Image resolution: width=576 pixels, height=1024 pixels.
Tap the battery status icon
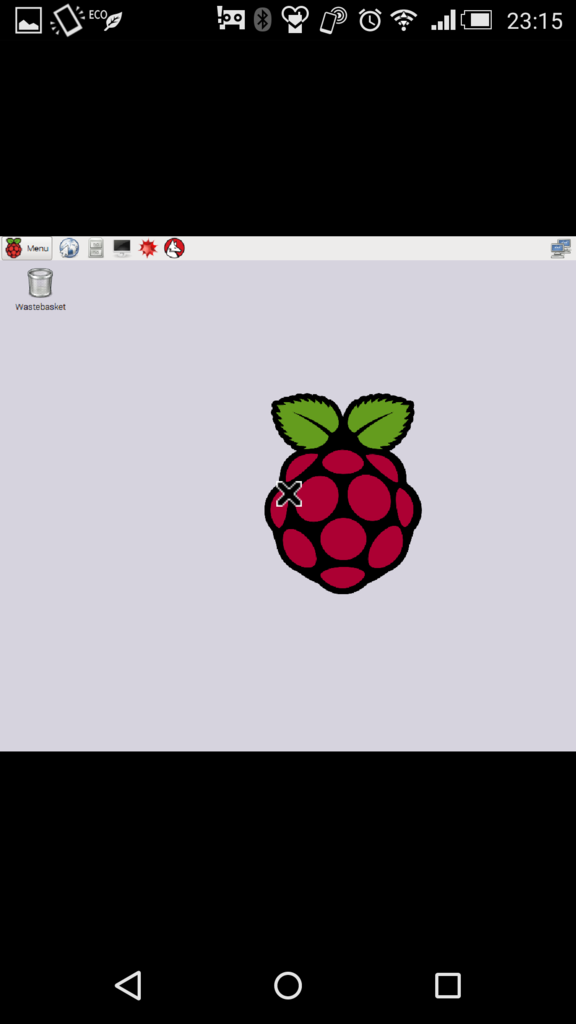click(477, 20)
